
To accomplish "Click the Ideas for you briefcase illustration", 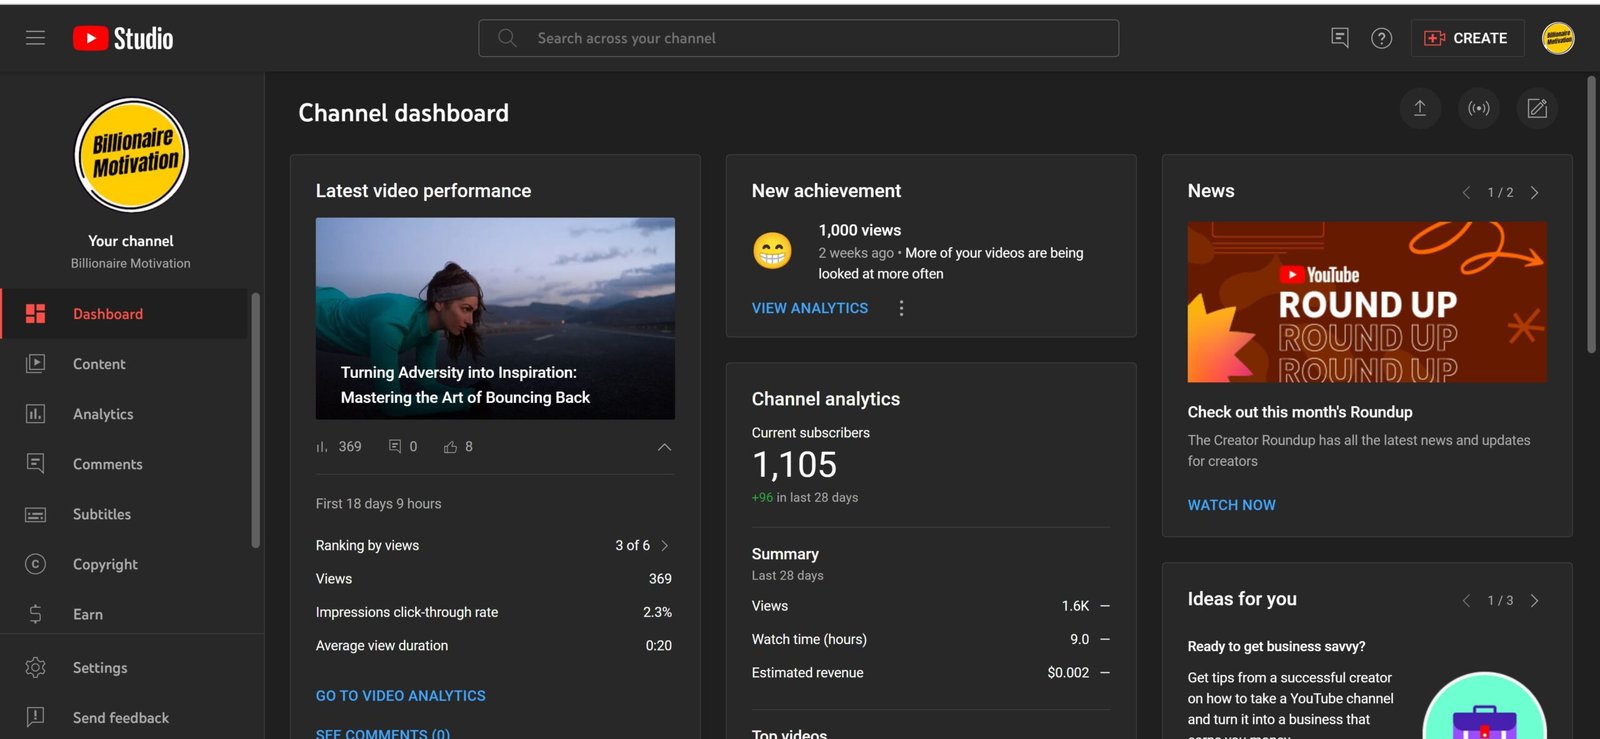I will click(1485, 708).
